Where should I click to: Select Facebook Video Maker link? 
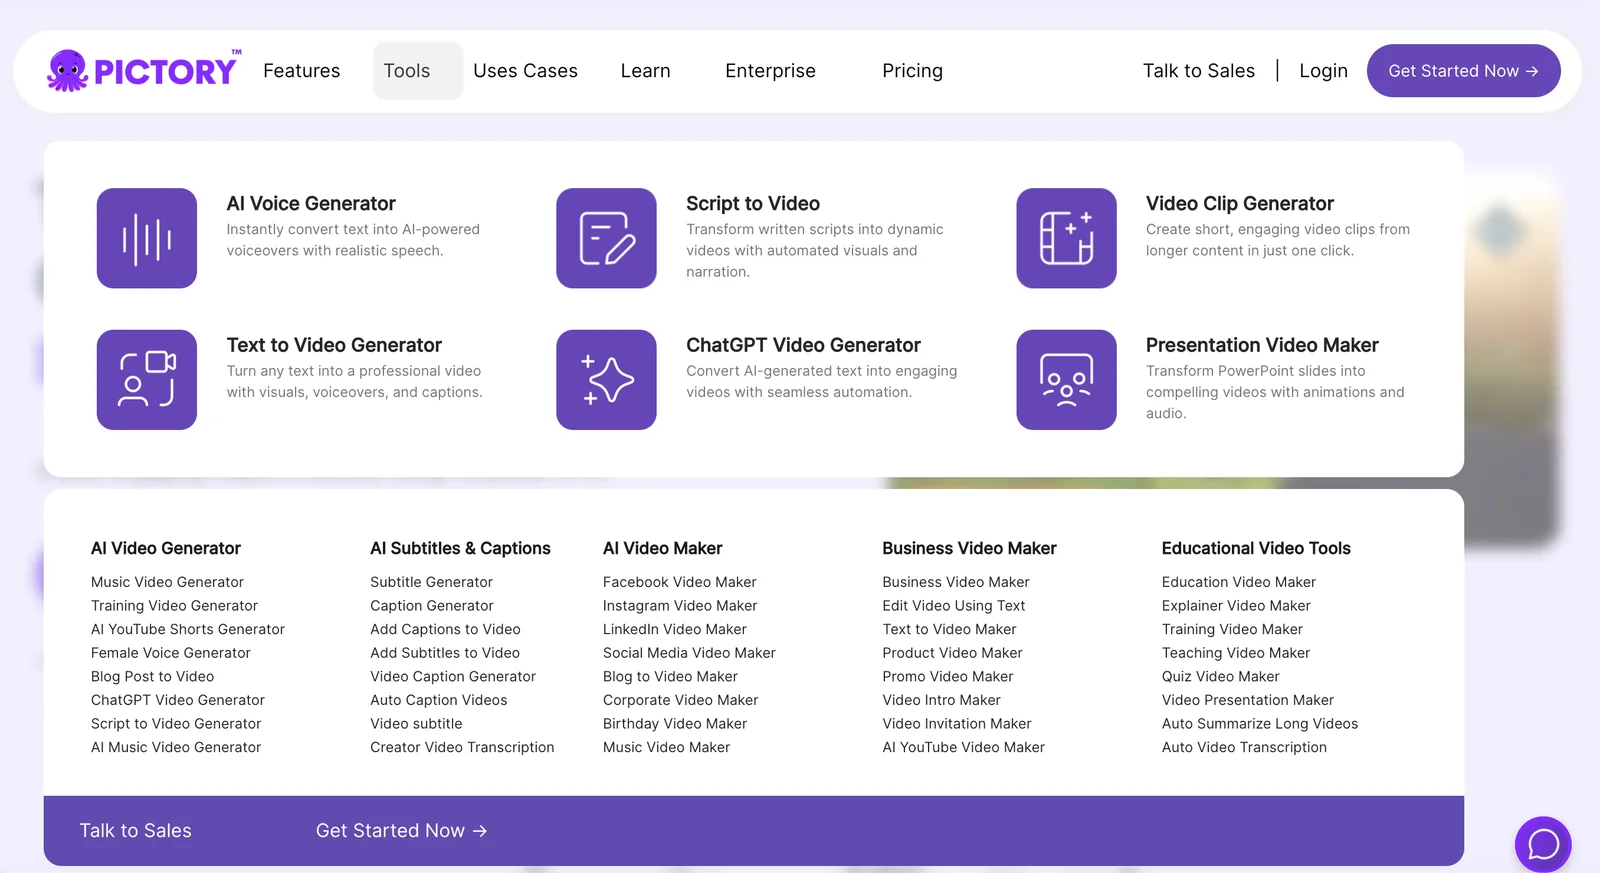(679, 582)
